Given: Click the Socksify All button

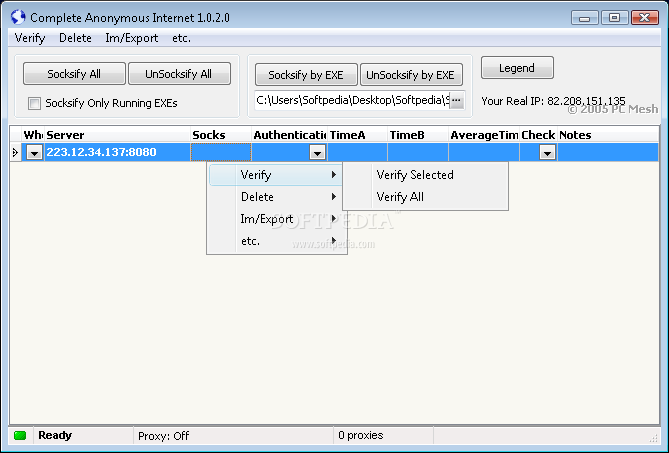Looking at the screenshot, I should pyautogui.click(x=74, y=74).
